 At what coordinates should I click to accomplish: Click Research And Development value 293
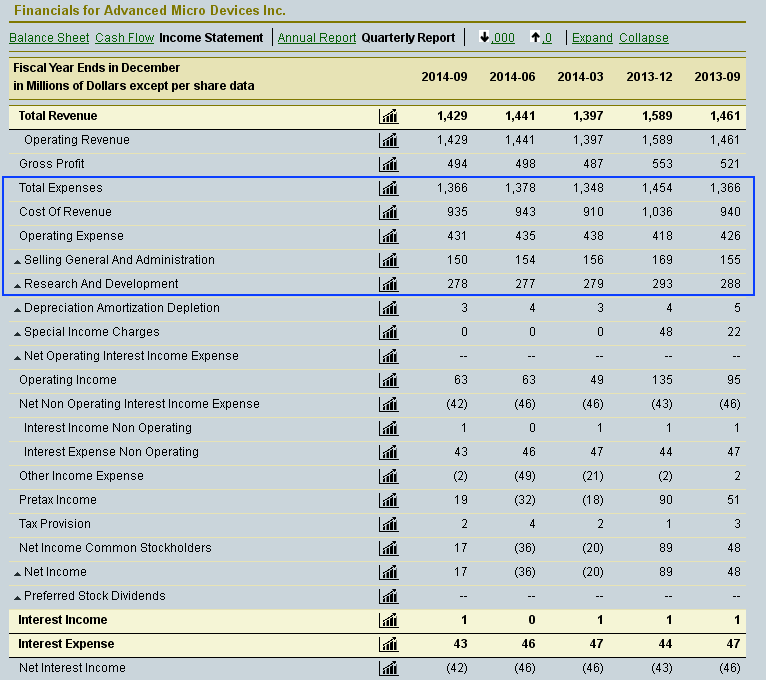662,284
